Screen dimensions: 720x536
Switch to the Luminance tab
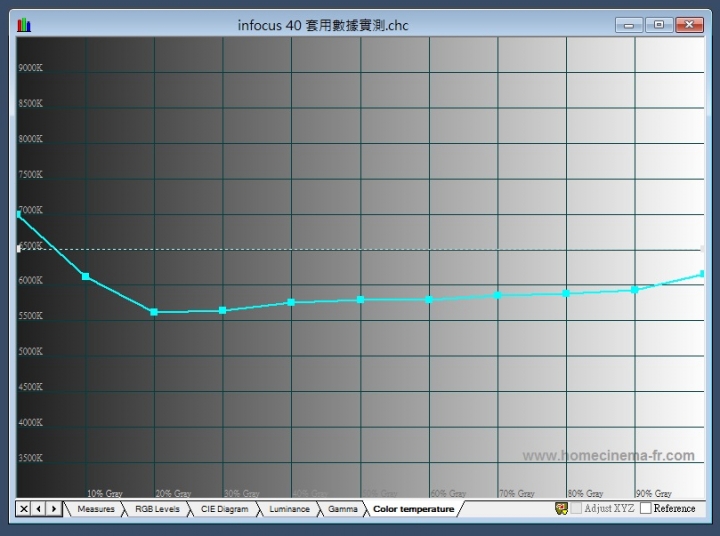coord(289,509)
